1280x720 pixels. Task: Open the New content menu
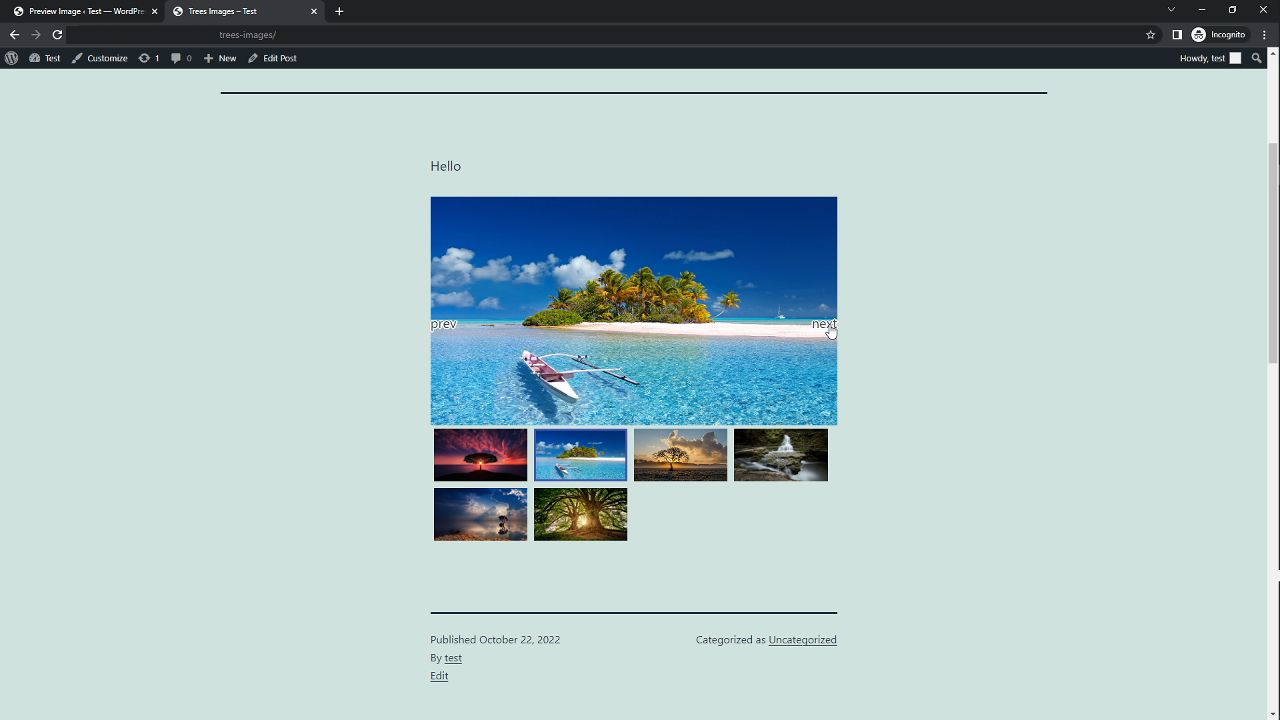pos(220,58)
